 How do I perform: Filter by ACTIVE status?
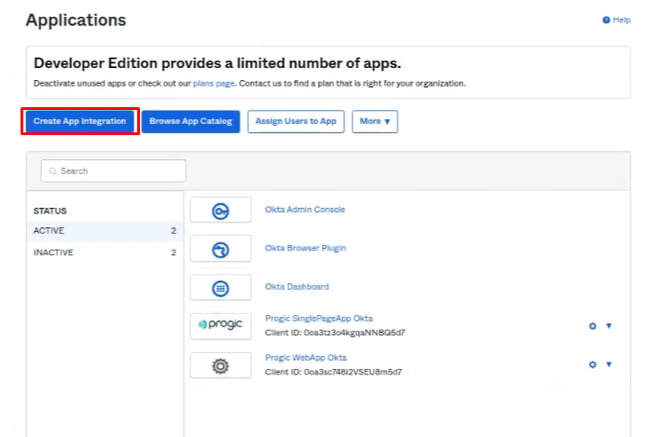(x=105, y=231)
